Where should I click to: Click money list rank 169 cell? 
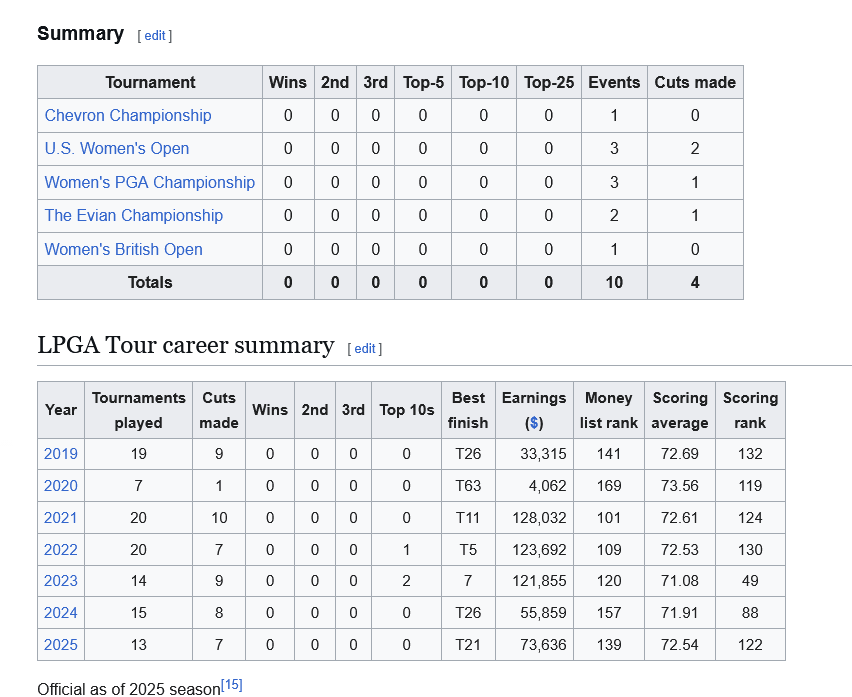point(609,486)
